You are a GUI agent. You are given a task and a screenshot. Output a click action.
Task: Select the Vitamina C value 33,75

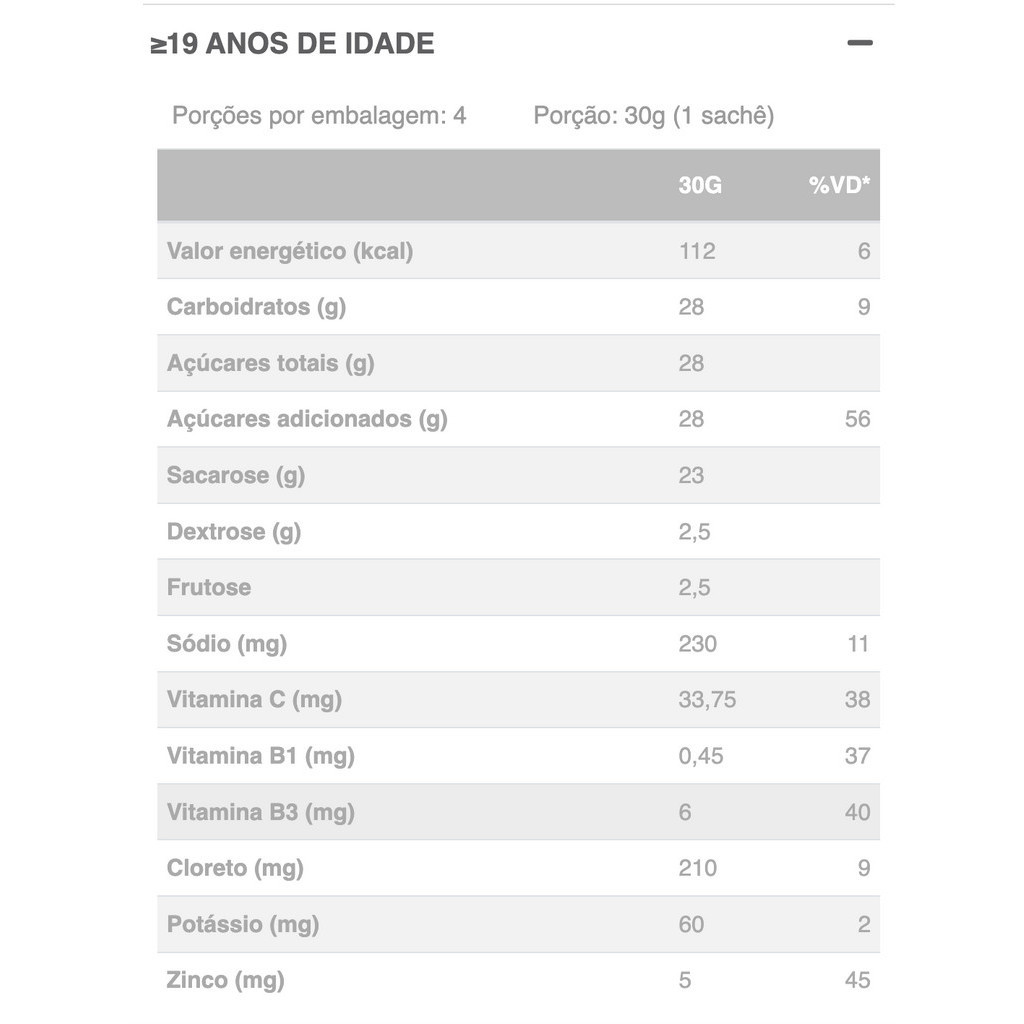click(x=707, y=700)
